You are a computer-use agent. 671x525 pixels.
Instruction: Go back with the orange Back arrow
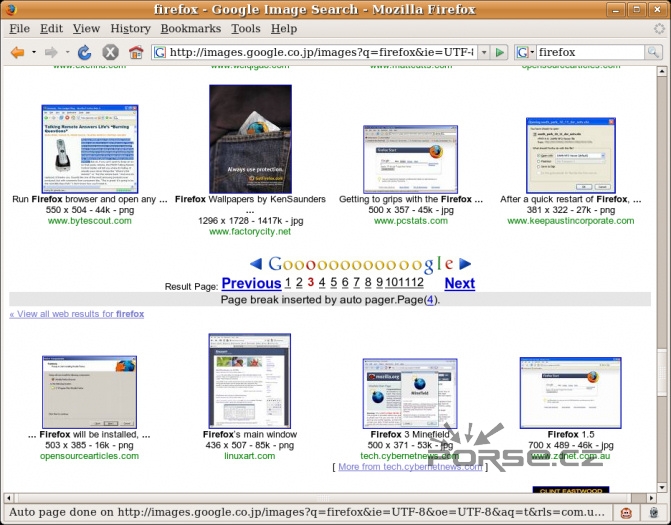[x=18, y=52]
